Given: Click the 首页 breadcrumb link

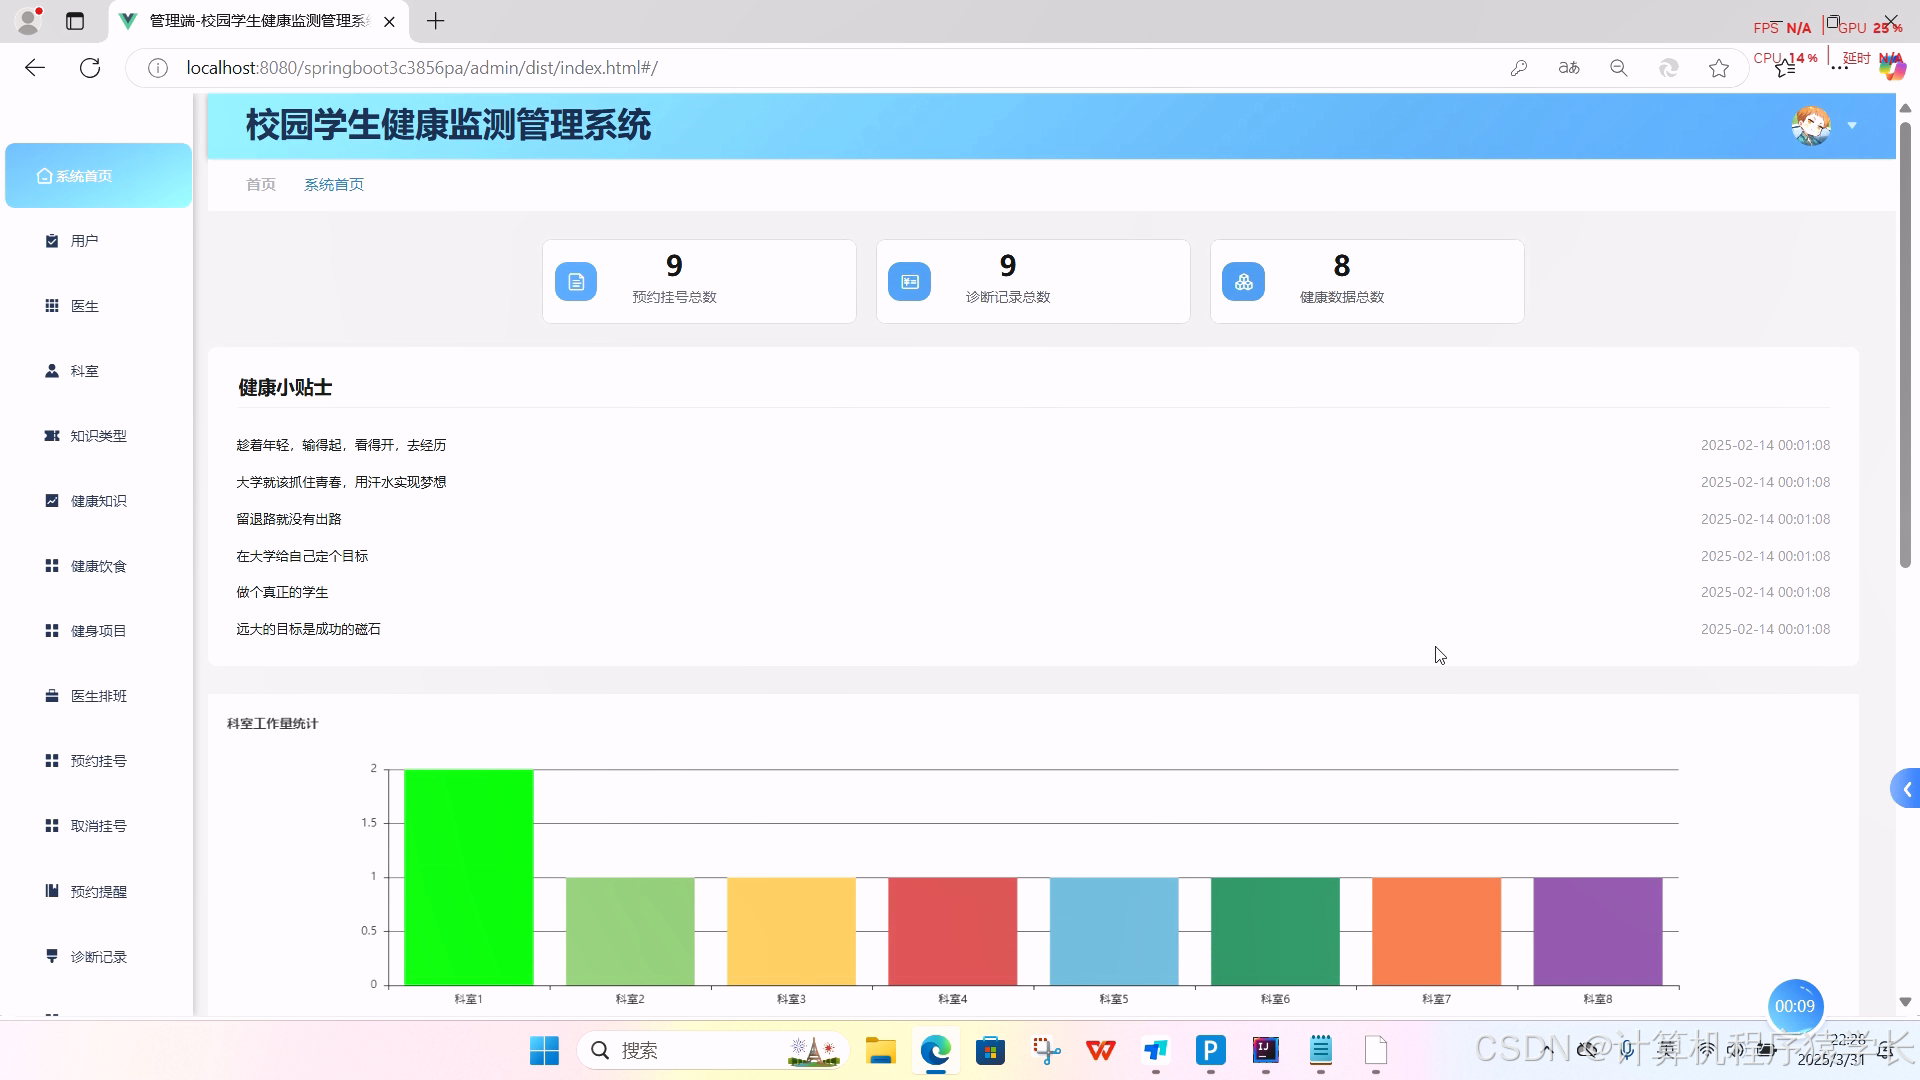Looking at the screenshot, I should 260,184.
